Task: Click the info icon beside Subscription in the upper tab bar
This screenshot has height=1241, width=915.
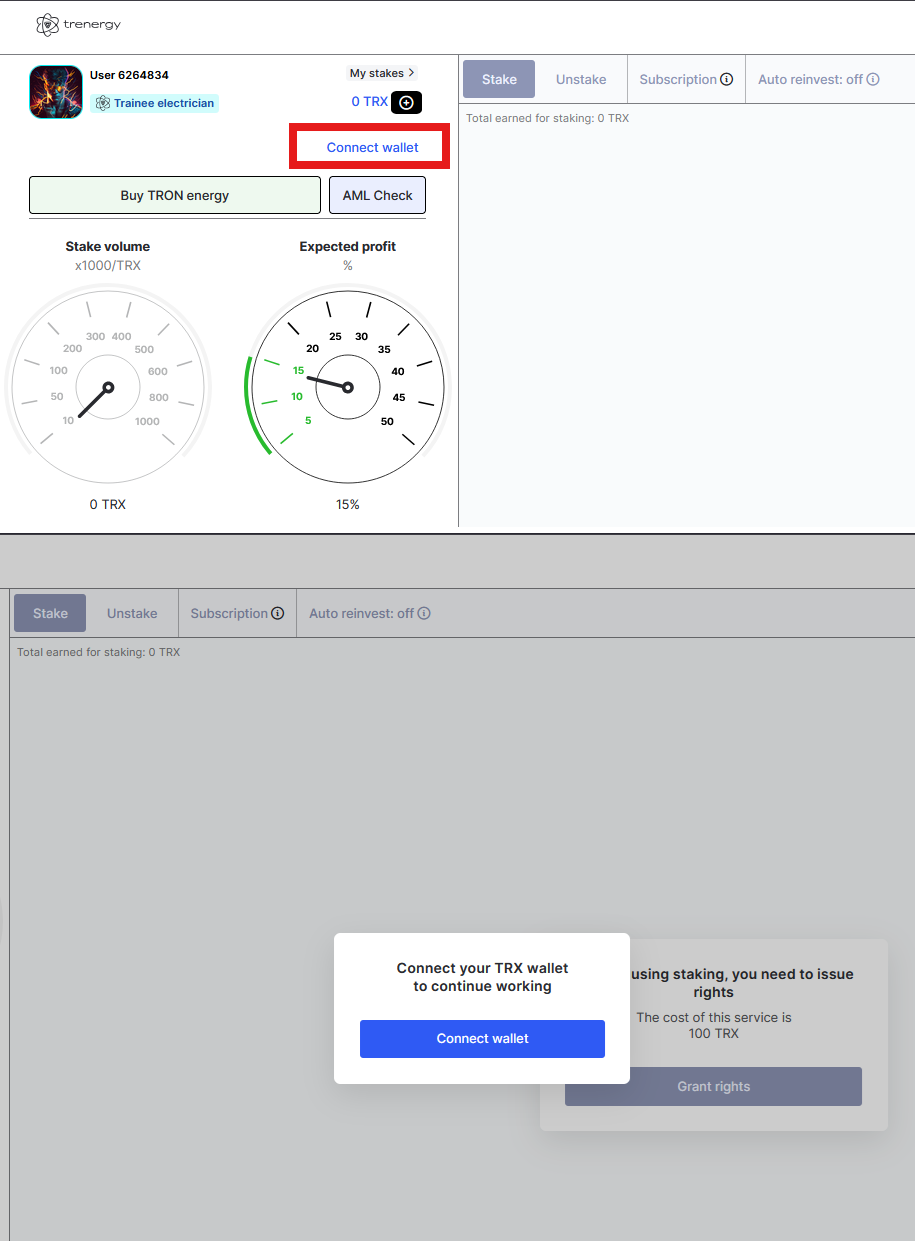Action: pyautogui.click(x=727, y=79)
